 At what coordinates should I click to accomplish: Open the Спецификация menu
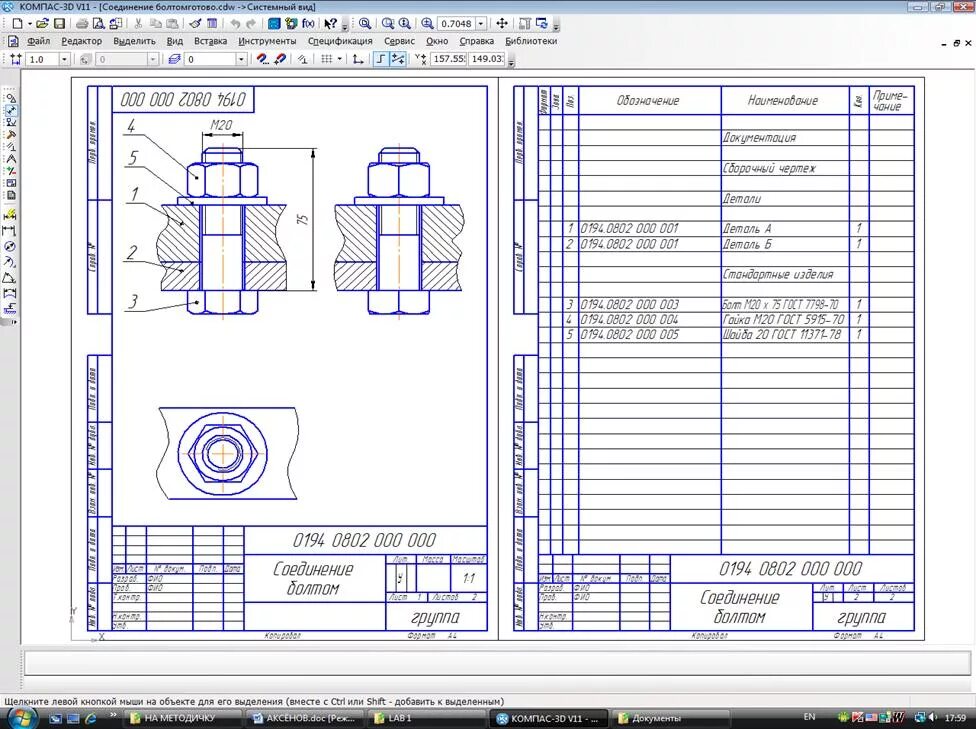coord(340,41)
